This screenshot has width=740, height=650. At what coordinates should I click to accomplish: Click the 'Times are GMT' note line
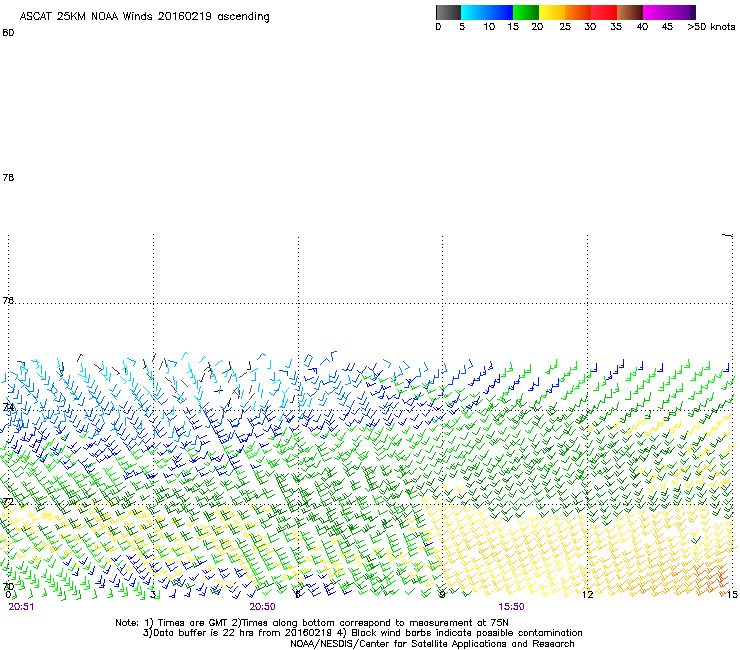[x=312, y=623]
